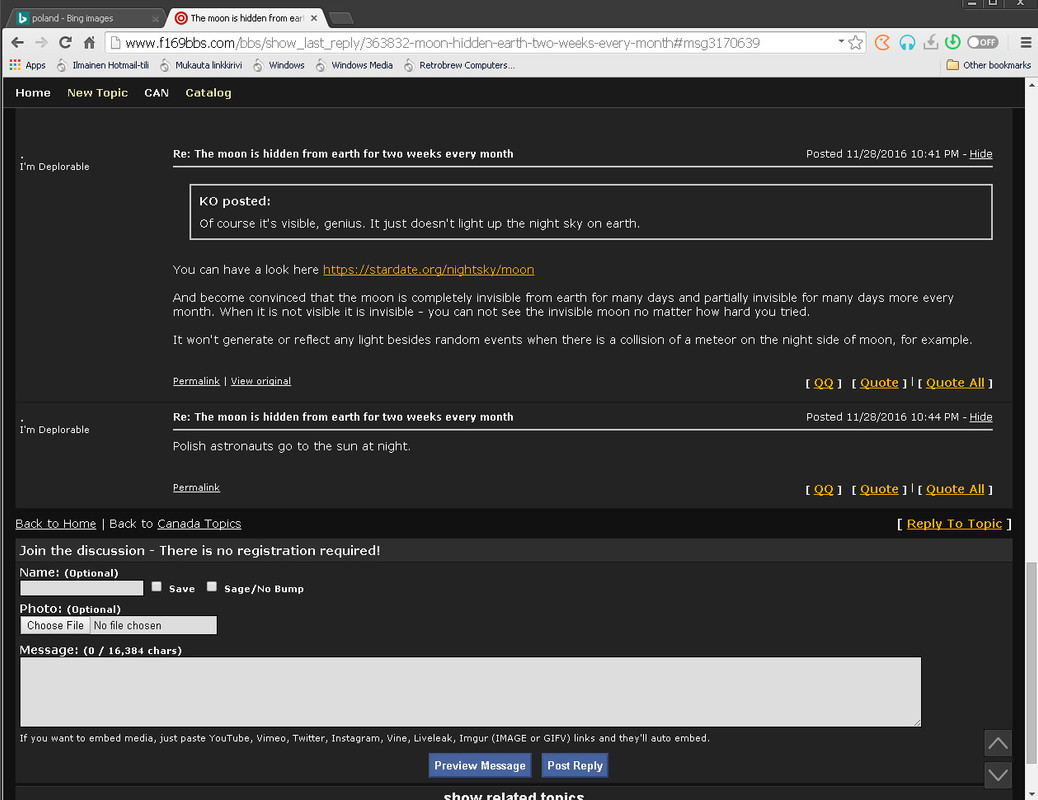Image resolution: width=1038 pixels, height=800 pixels.
Task: Click View original under the first post
Action: tap(261, 381)
